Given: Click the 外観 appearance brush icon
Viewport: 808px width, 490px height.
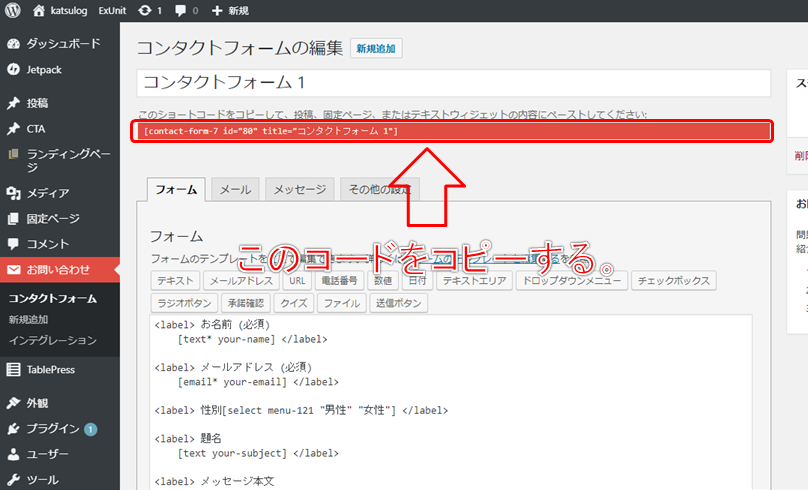Looking at the screenshot, I should point(13,403).
